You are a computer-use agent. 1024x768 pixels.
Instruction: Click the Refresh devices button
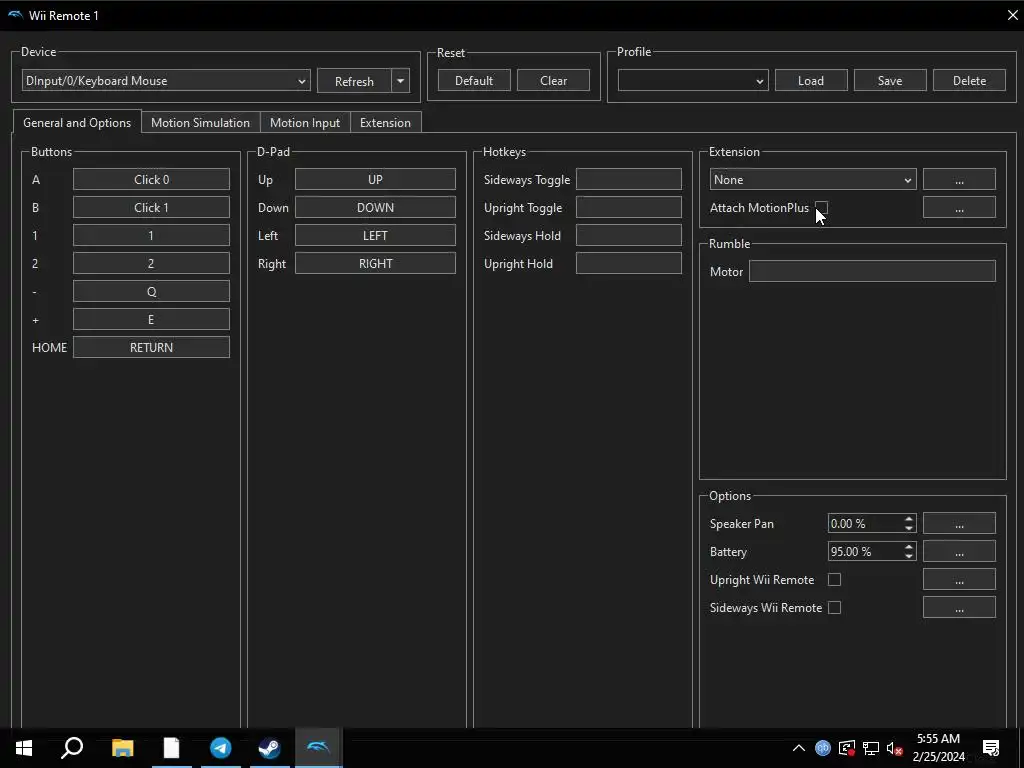(354, 81)
